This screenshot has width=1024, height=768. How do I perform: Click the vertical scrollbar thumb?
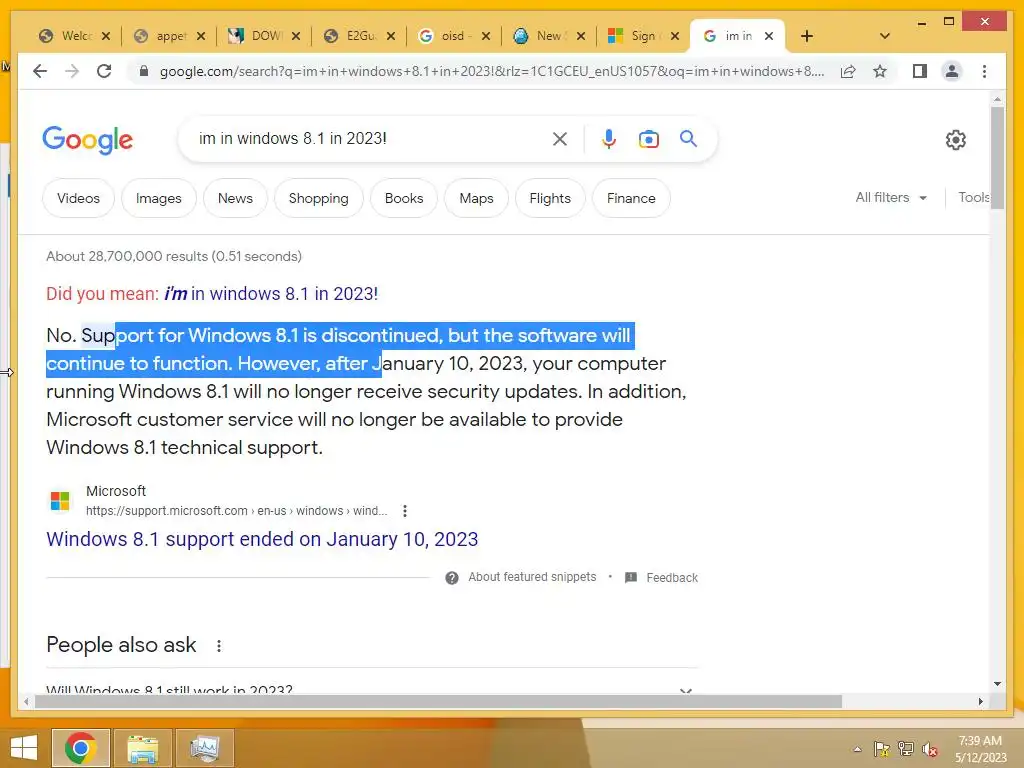(997, 158)
